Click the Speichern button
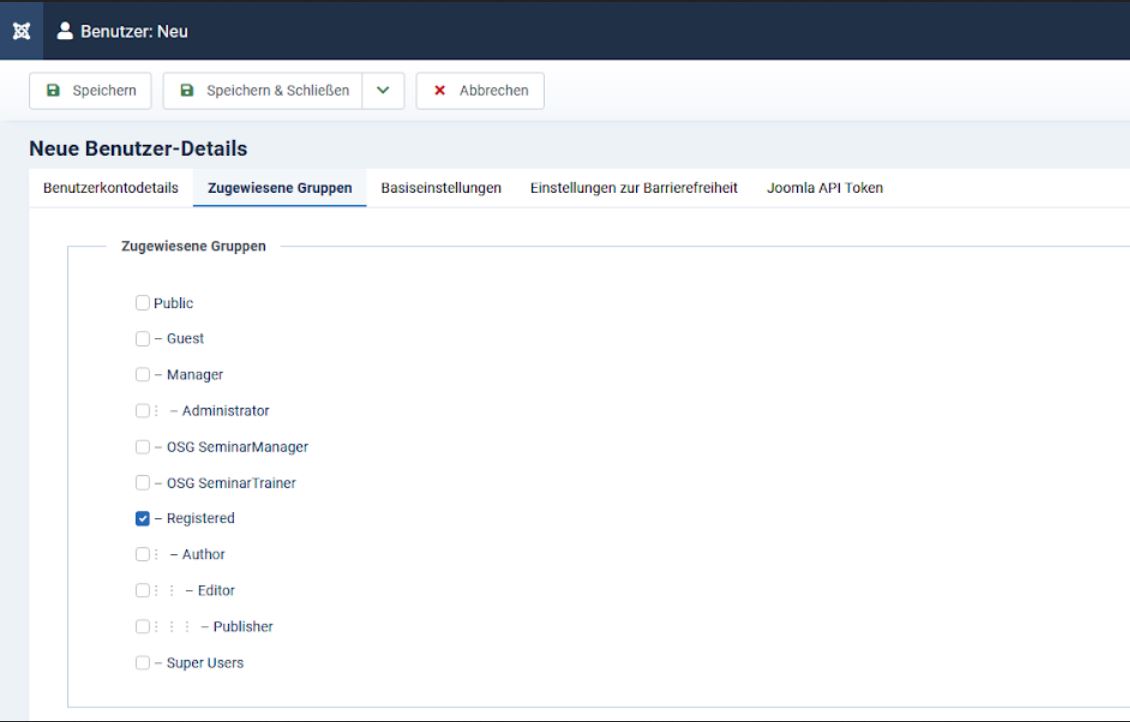1130x722 pixels. [90, 90]
